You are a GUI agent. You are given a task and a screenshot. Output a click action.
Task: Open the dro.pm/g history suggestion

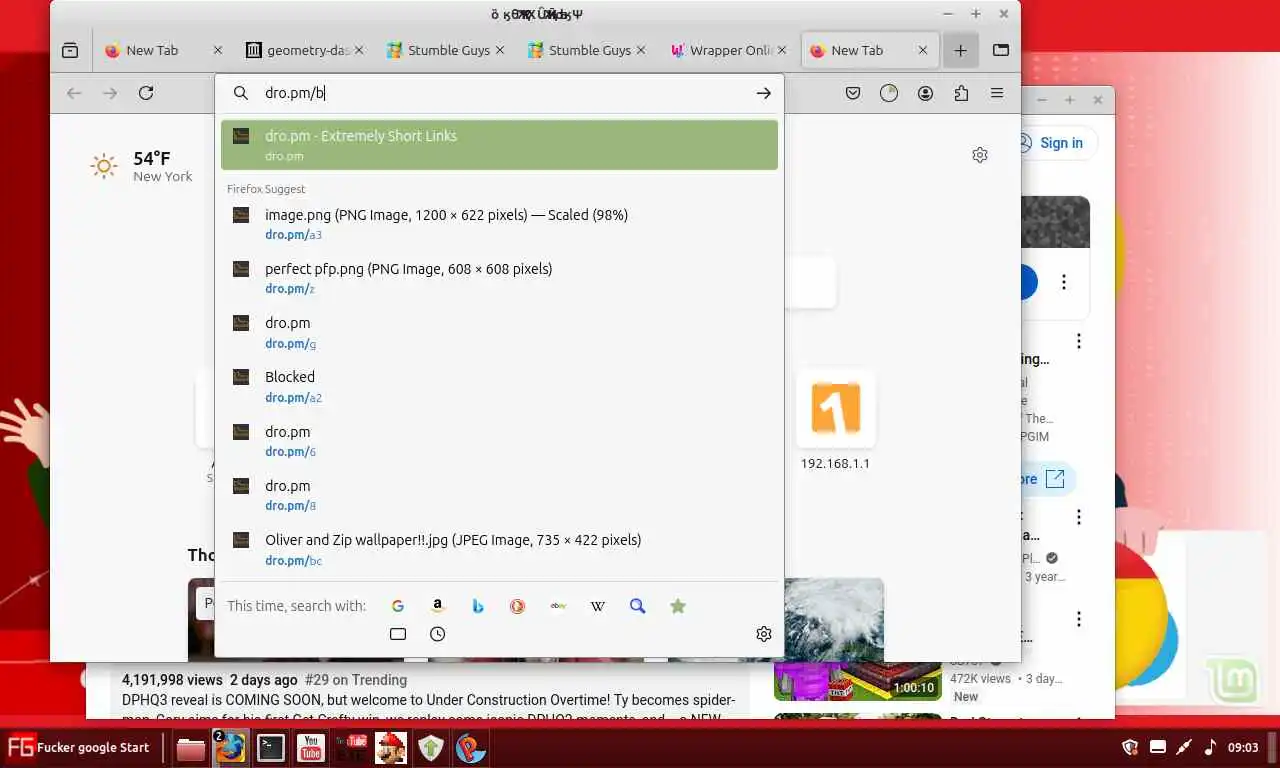tap(499, 332)
